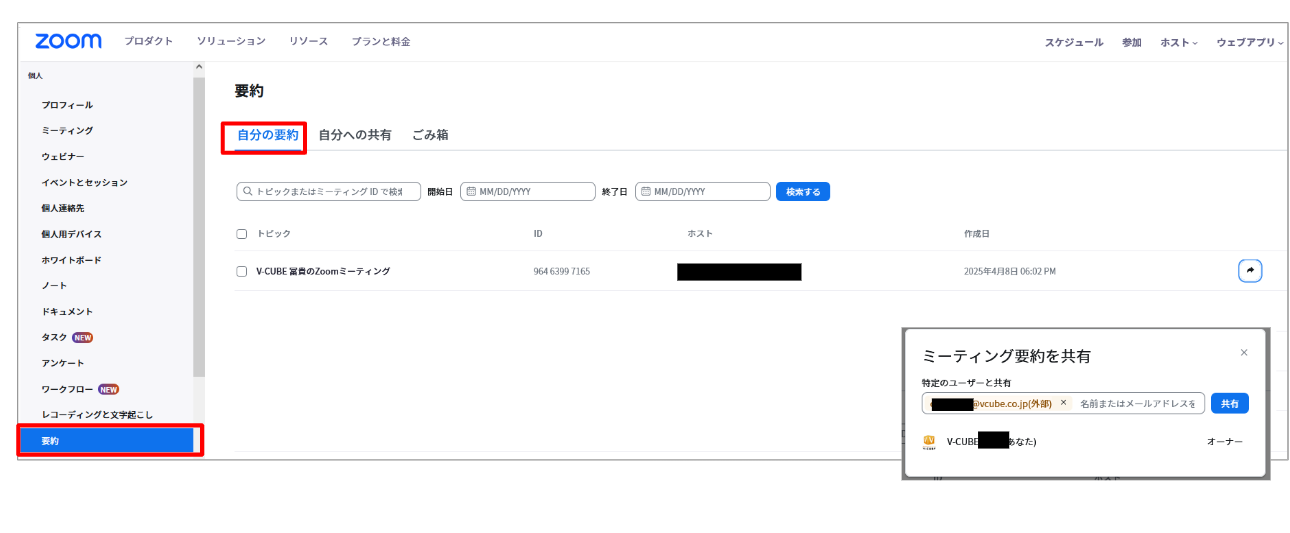Check the V-CUBE 富貴のZoomミーティング row checkbox
Image resolution: width=1290 pixels, height=533 pixels.
point(241,271)
